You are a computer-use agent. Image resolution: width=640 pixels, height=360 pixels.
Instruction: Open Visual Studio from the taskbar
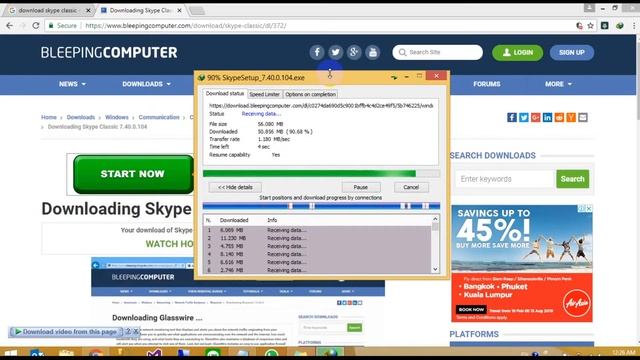point(154,353)
